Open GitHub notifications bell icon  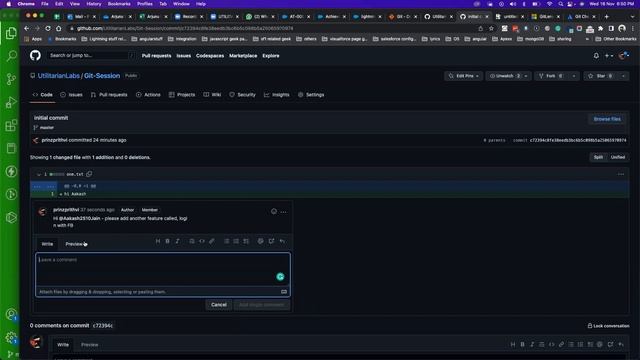(x=596, y=56)
